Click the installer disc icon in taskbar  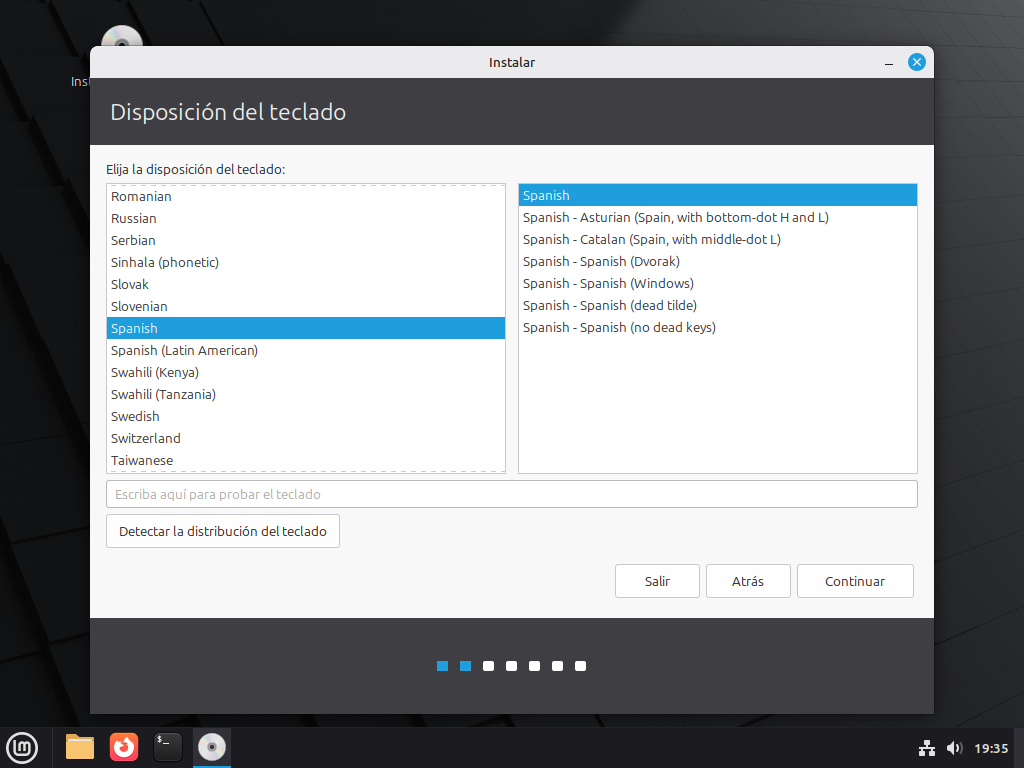(x=212, y=747)
